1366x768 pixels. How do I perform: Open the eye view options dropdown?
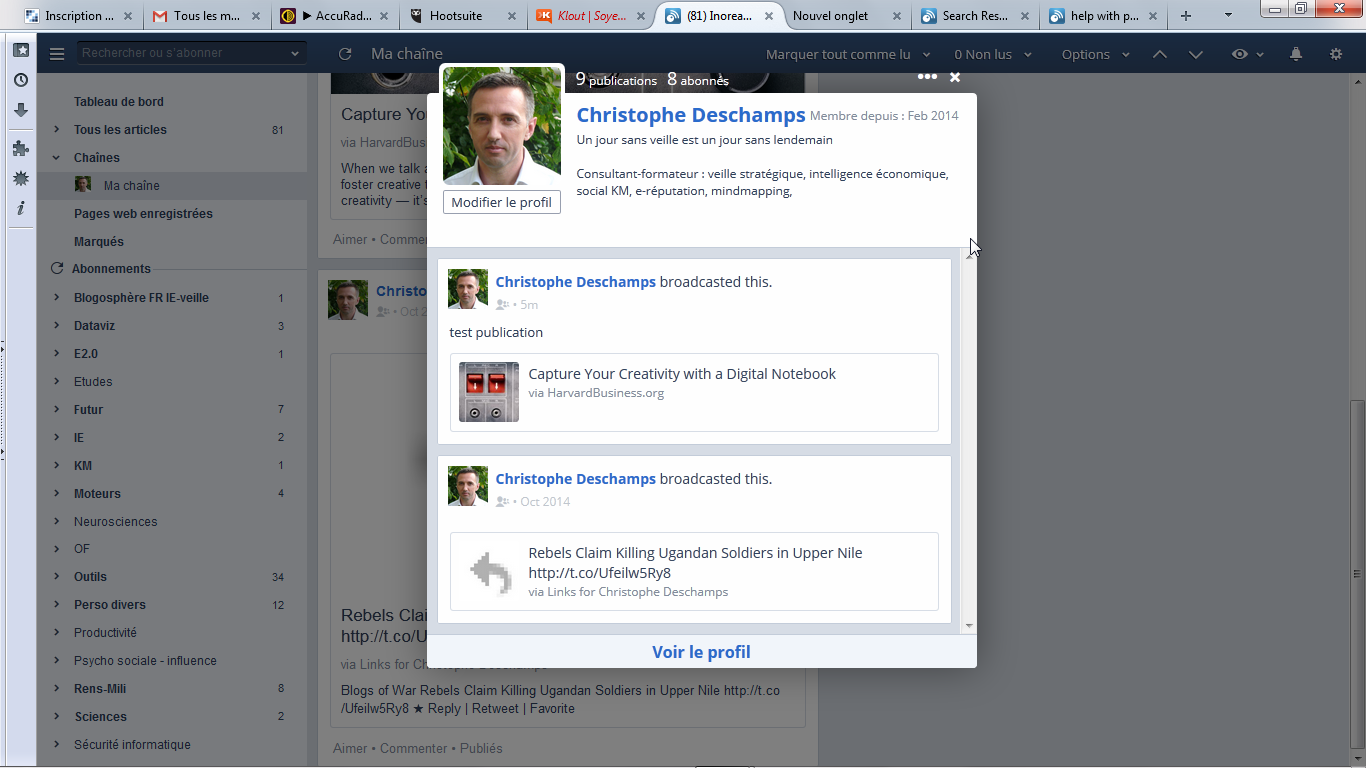click(x=1247, y=54)
